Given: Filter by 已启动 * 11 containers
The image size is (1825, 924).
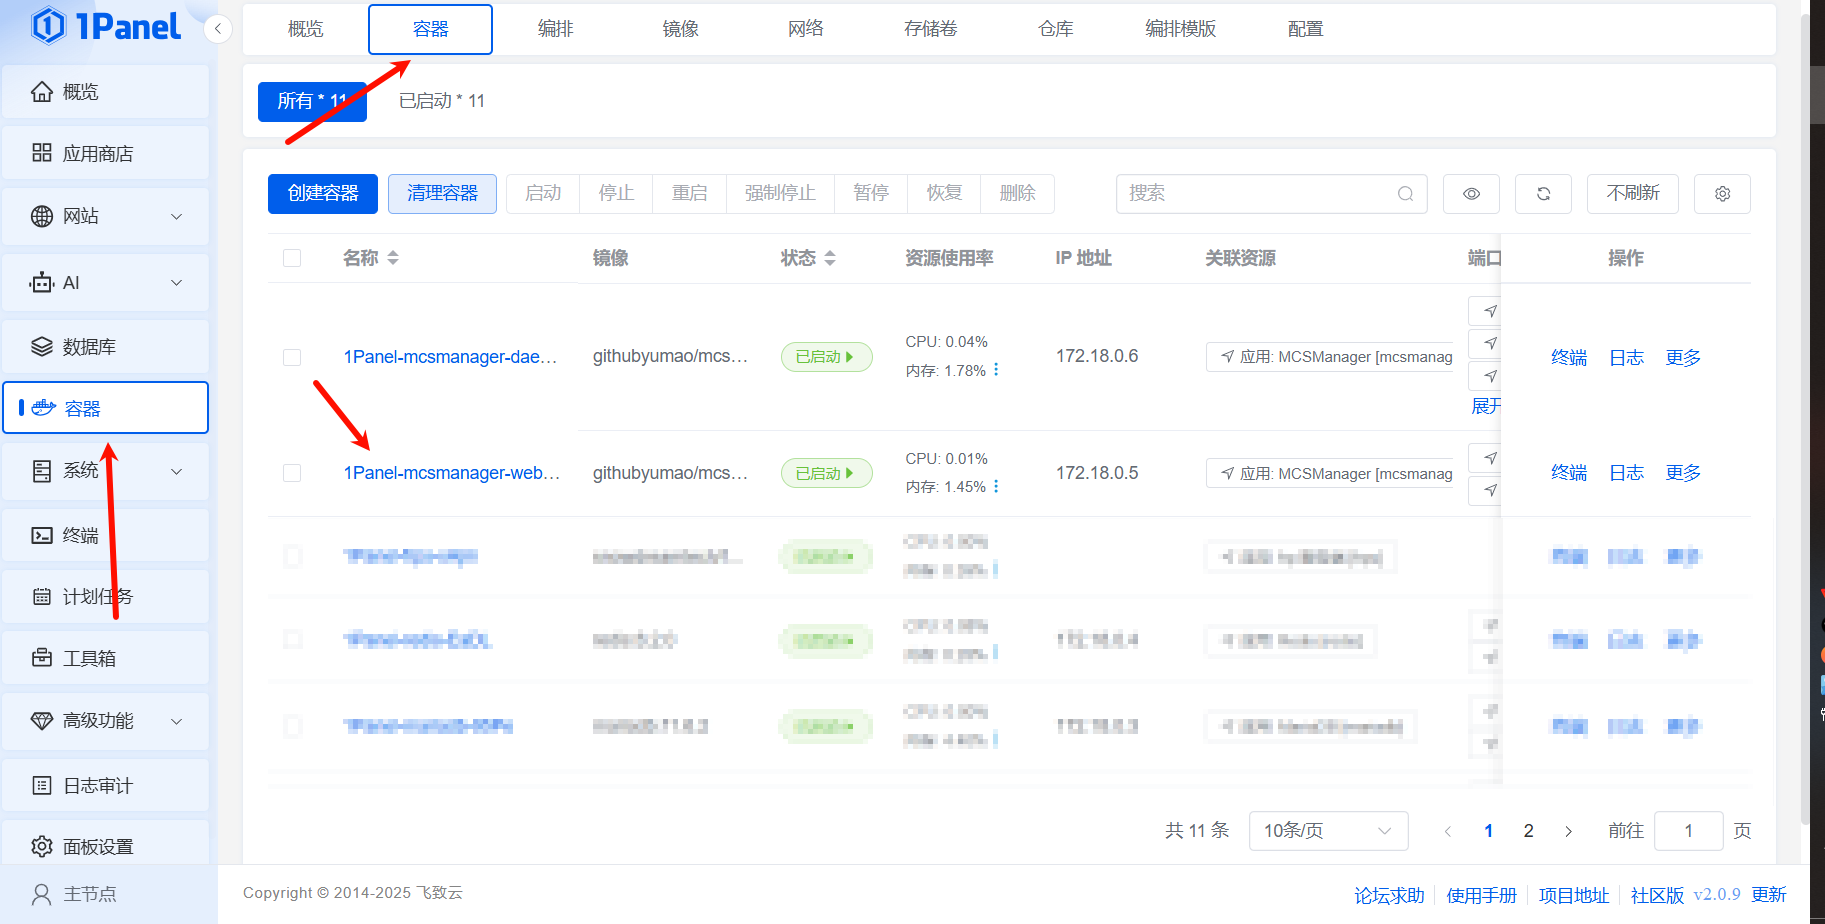Looking at the screenshot, I should [441, 101].
